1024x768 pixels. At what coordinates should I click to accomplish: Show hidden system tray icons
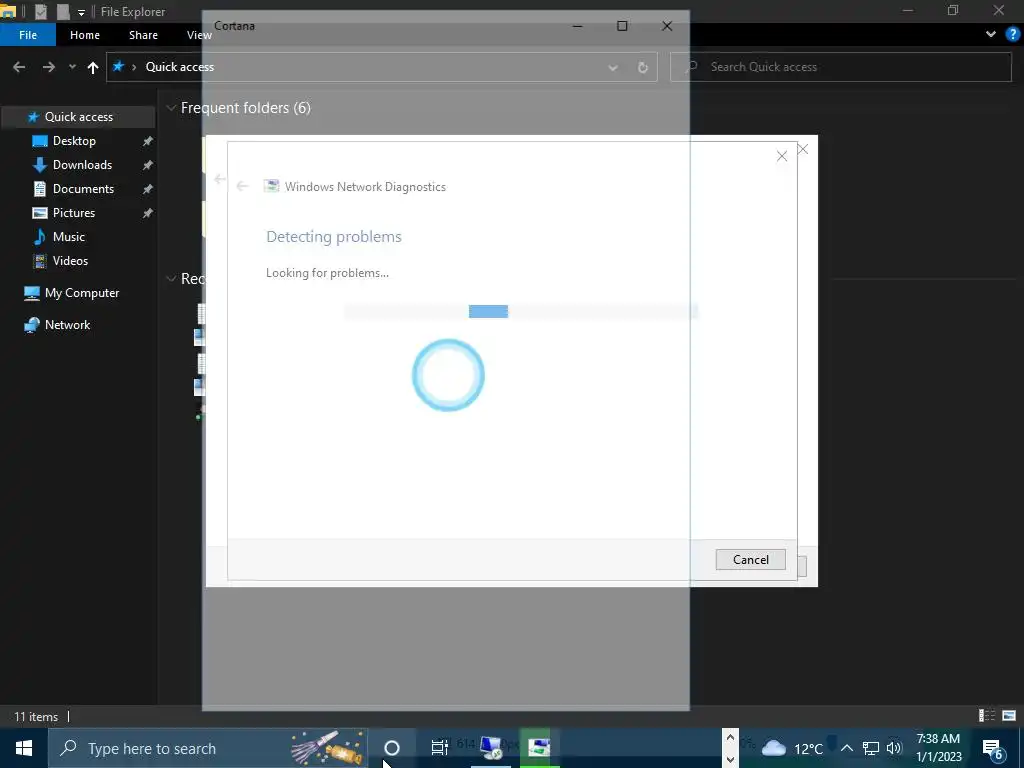tap(847, 748)
